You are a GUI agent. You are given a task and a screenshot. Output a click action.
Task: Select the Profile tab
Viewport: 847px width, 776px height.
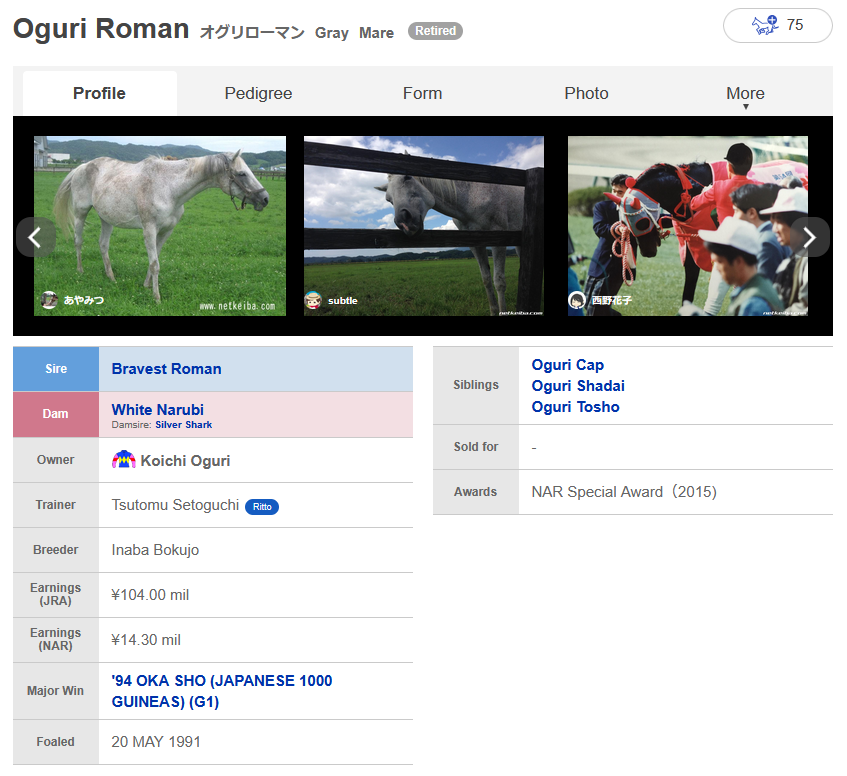100,94
